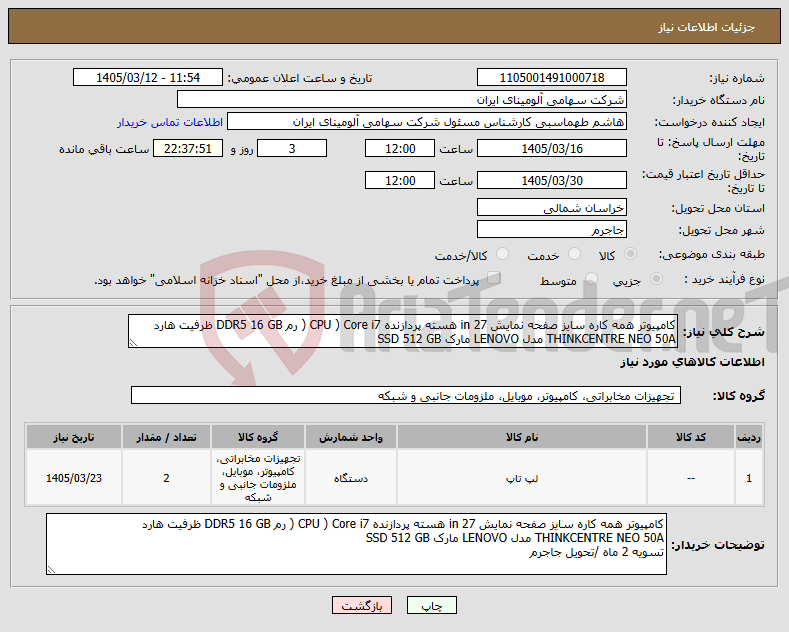Click the چاپ (print) button
Viewport: 789px width, 632px height.
pos(432,605)
